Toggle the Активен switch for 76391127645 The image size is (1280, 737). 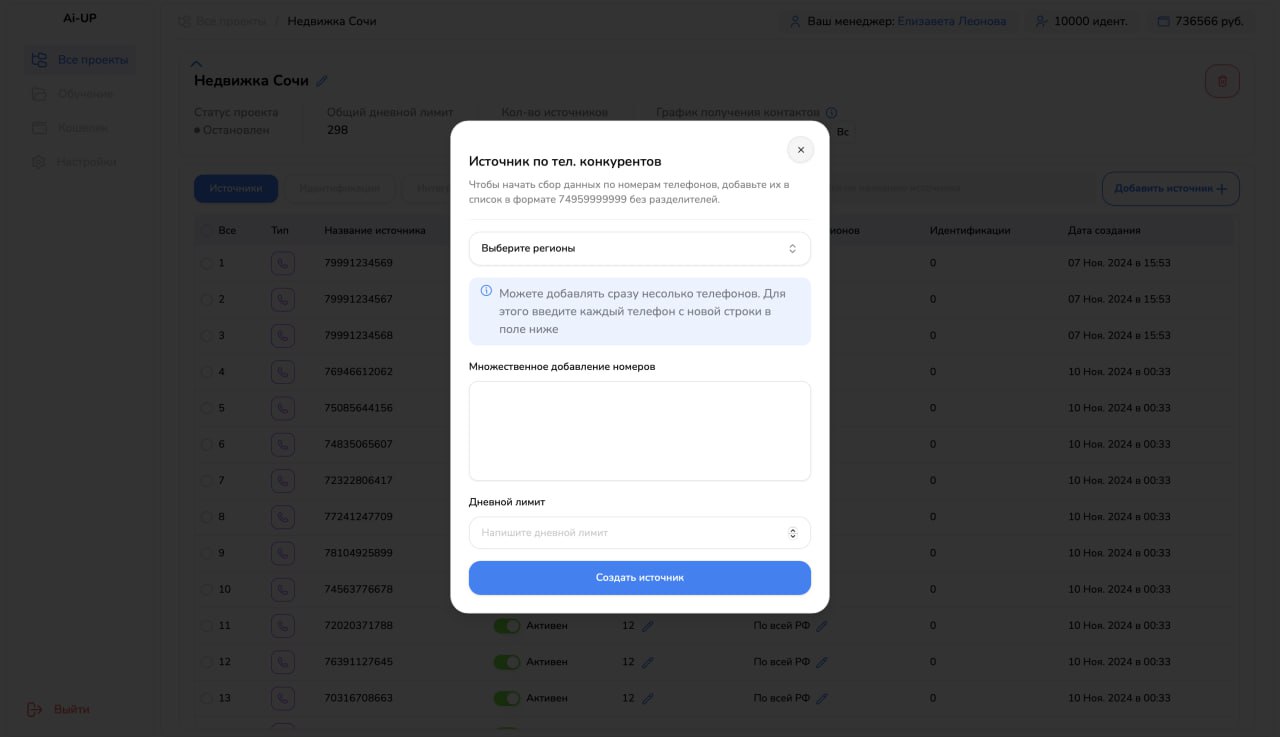(x=507, y=662)
